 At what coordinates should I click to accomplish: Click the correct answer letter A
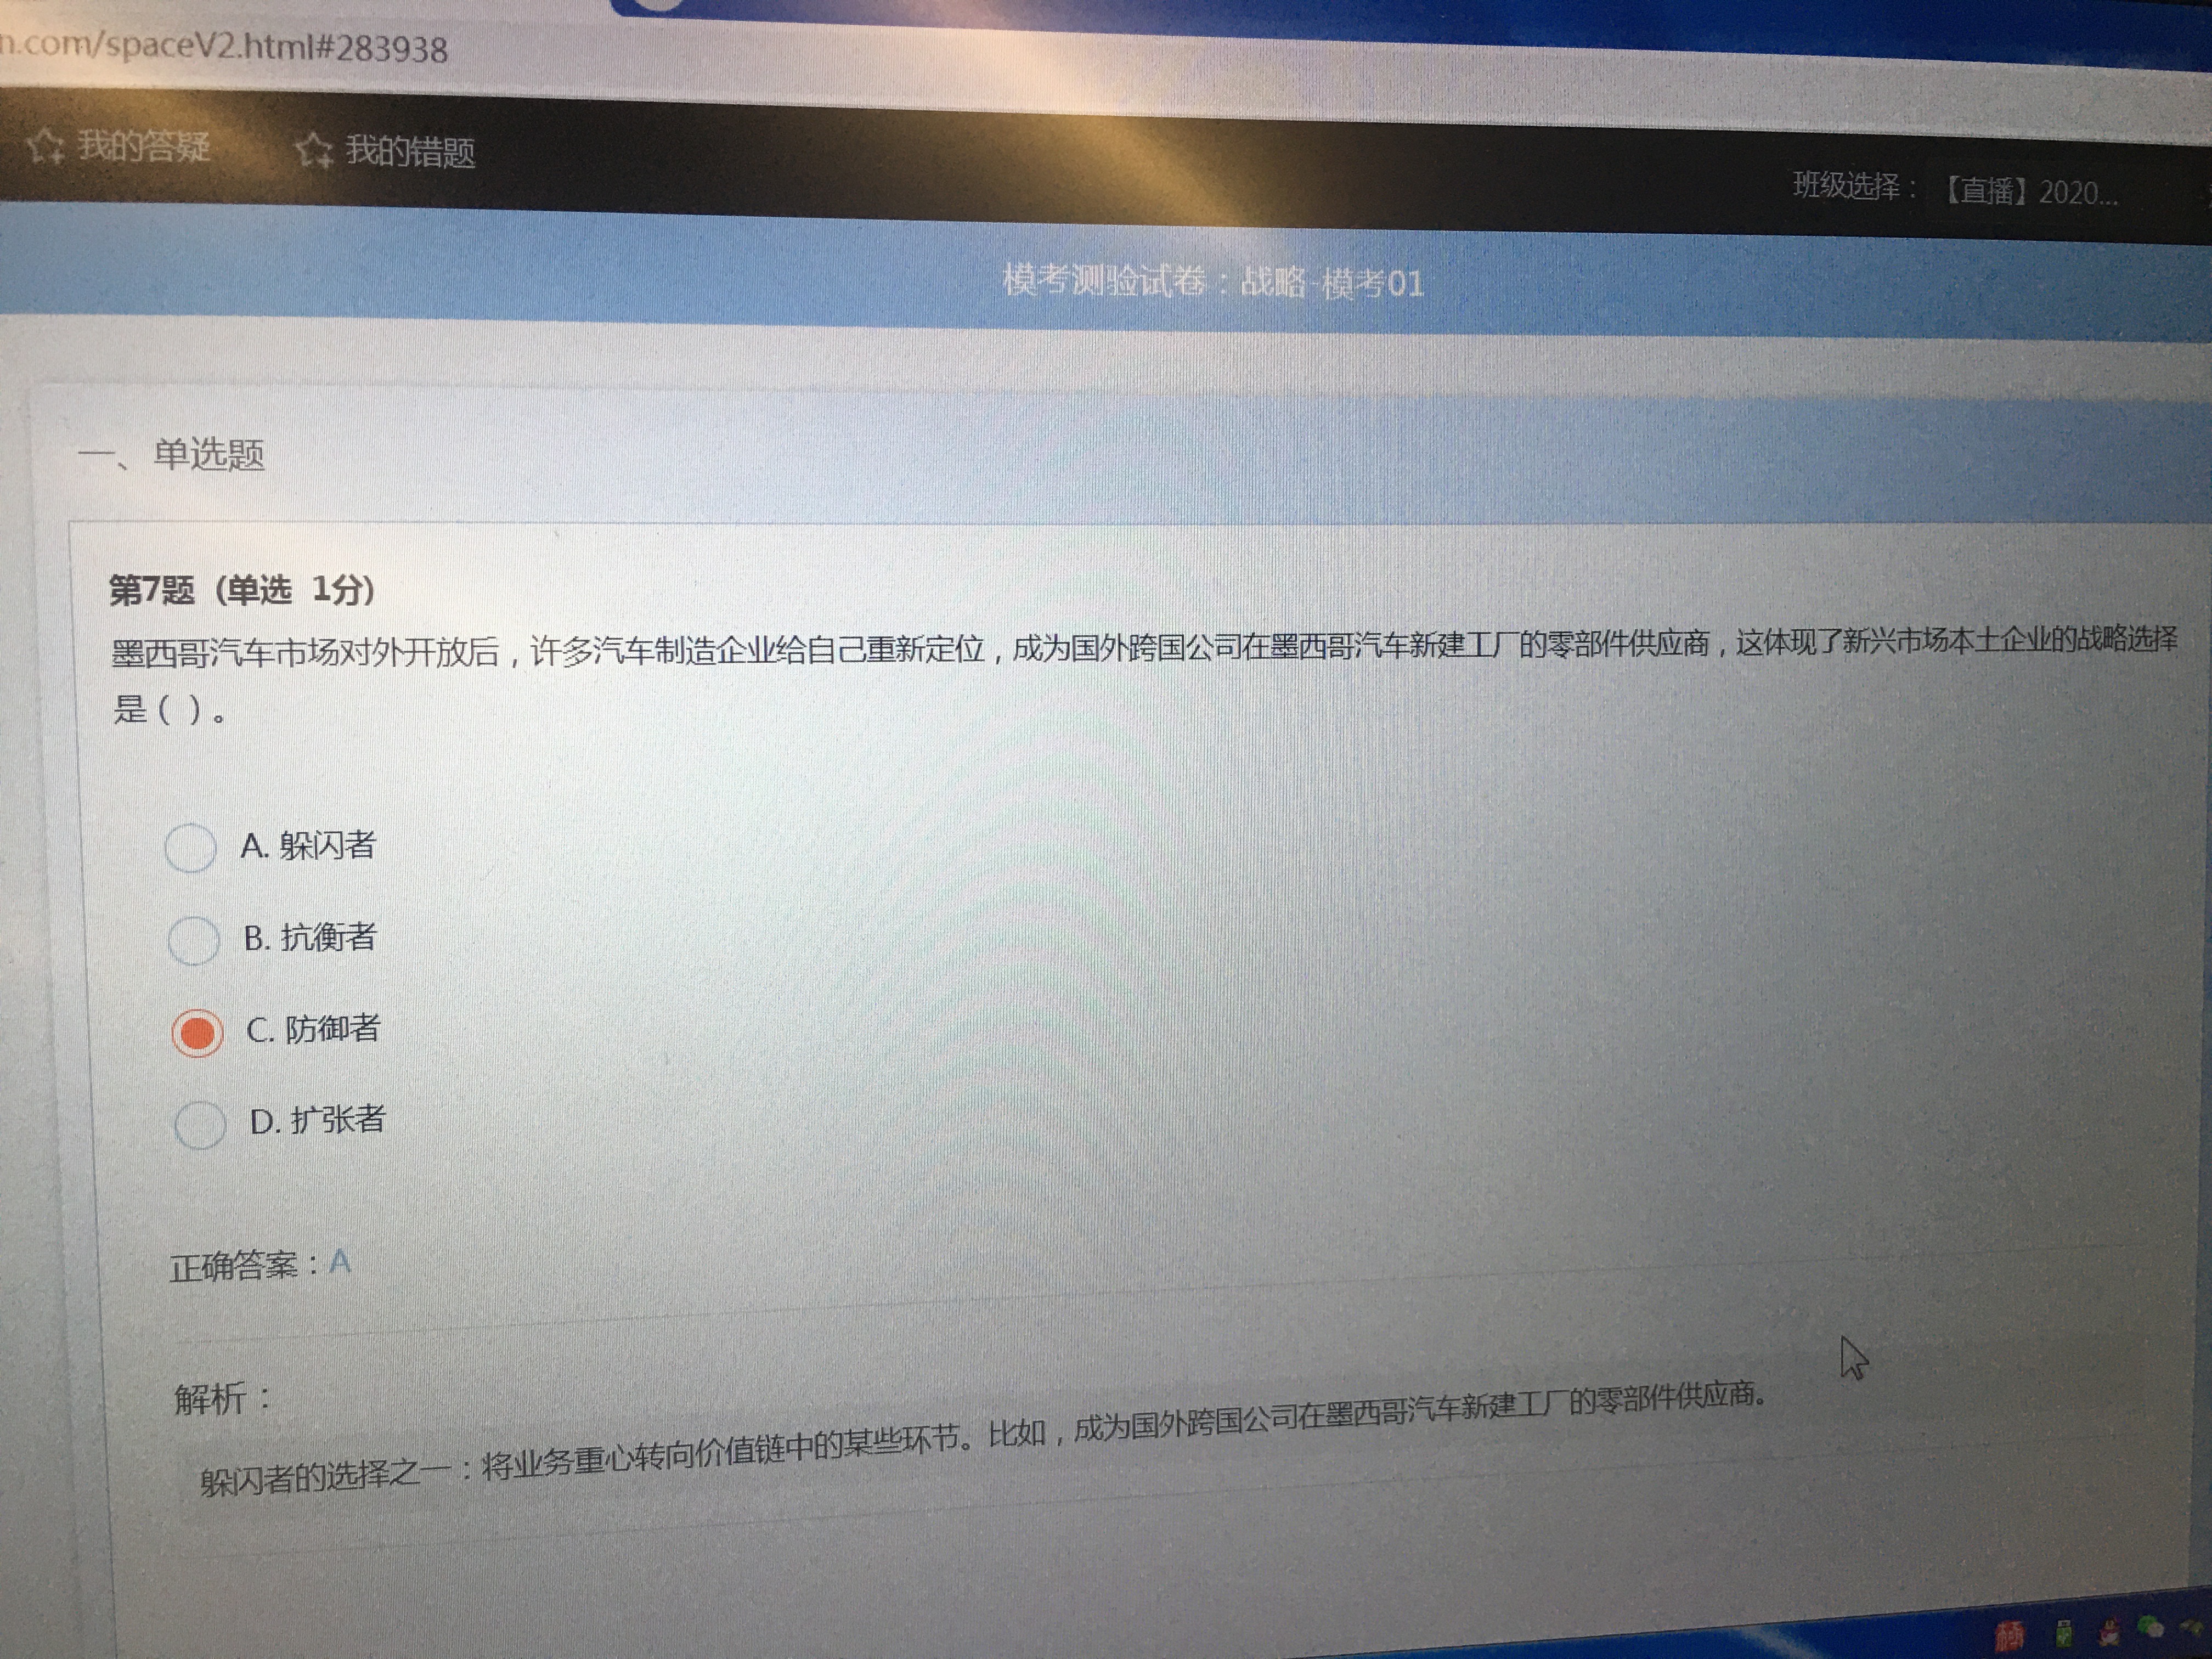340,1262
